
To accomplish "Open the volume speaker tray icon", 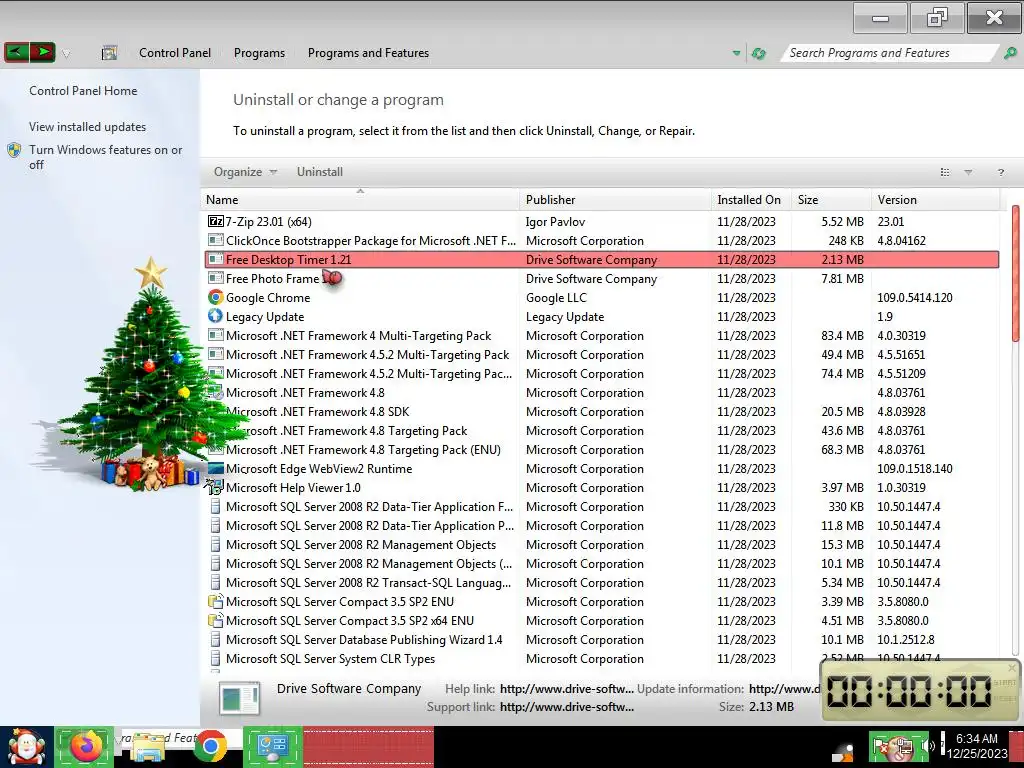I will tap(928, 746).
